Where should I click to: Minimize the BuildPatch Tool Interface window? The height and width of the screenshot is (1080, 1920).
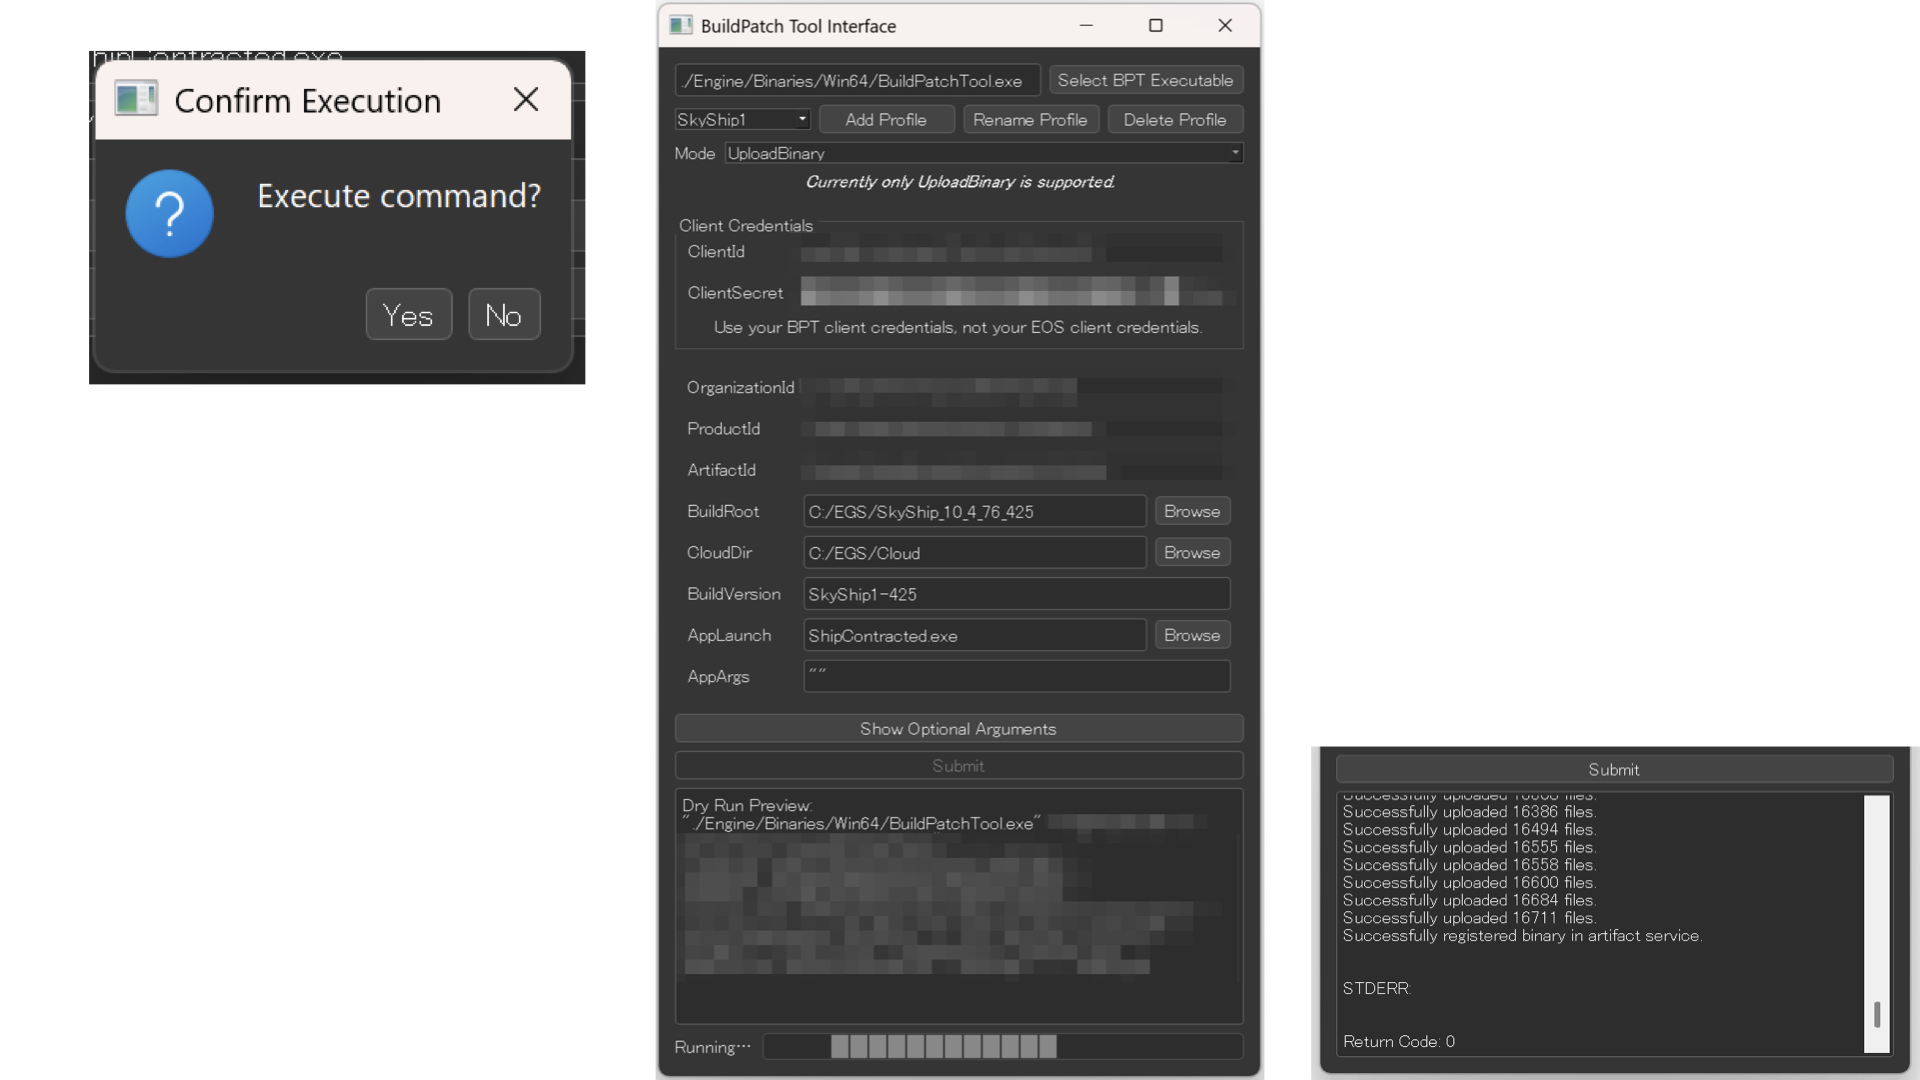coord(1086,25)
